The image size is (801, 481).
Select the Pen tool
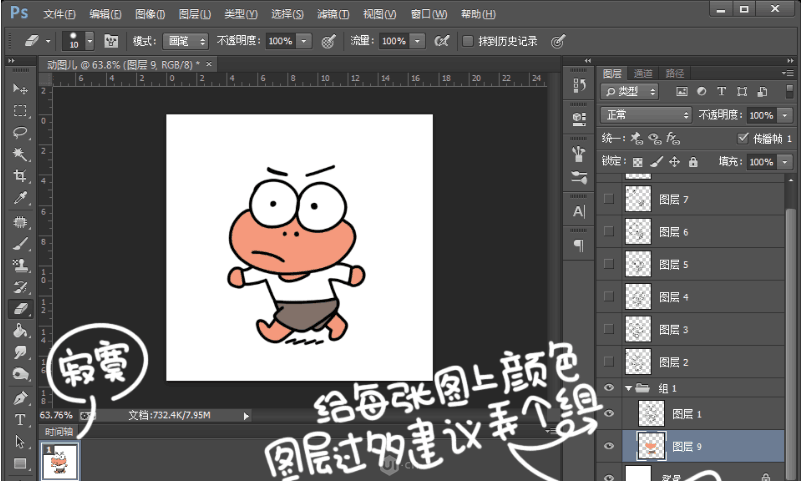click(x=20, y=398)
